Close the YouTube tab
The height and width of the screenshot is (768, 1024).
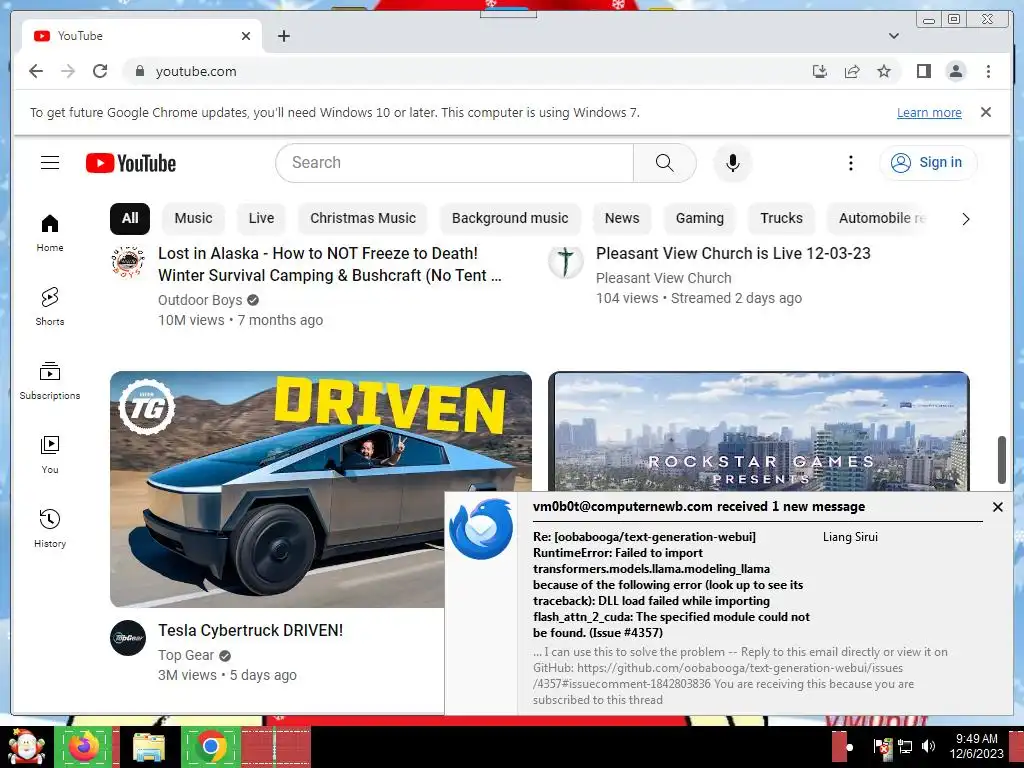[246, 36]
